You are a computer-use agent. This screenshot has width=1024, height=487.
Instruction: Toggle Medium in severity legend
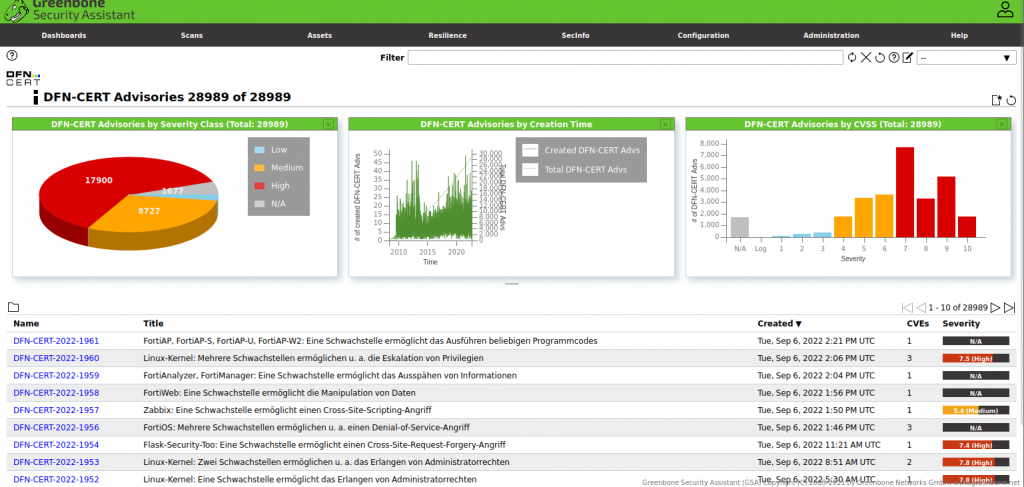coord(278,168)
